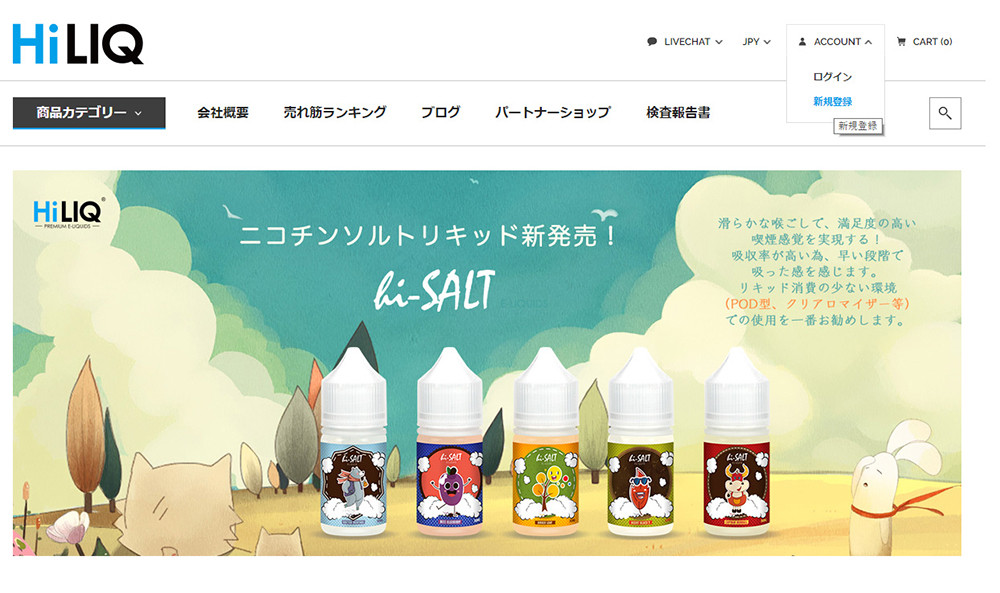The height and width of the screenshot is (593, 1000).
Task: Expand the 商品カテゴリー category dropdown
Action: click(89, 113)
